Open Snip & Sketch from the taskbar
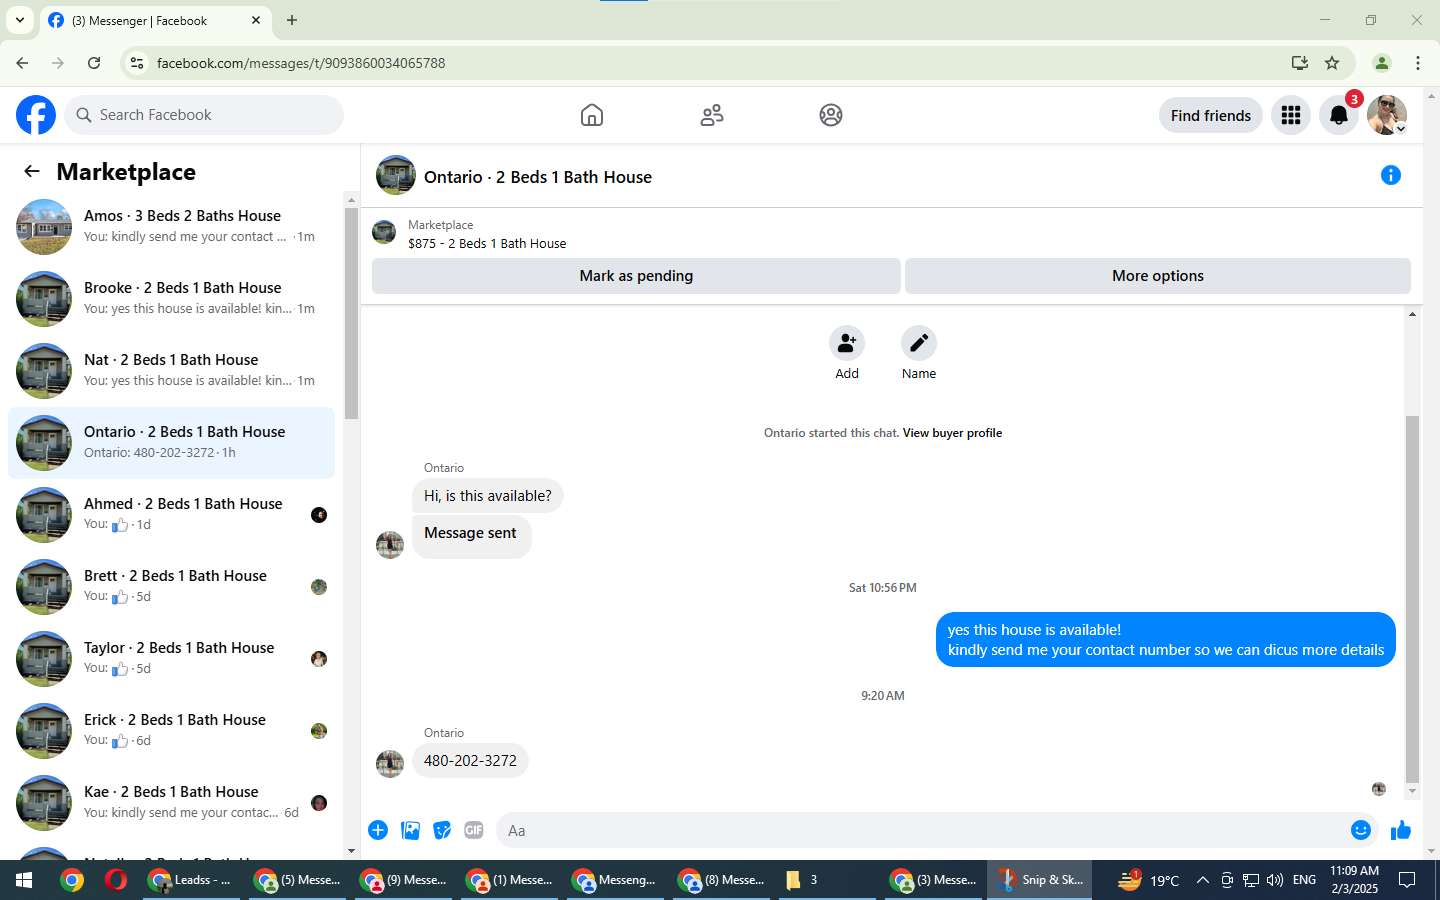 click(x=1040, y=880)
